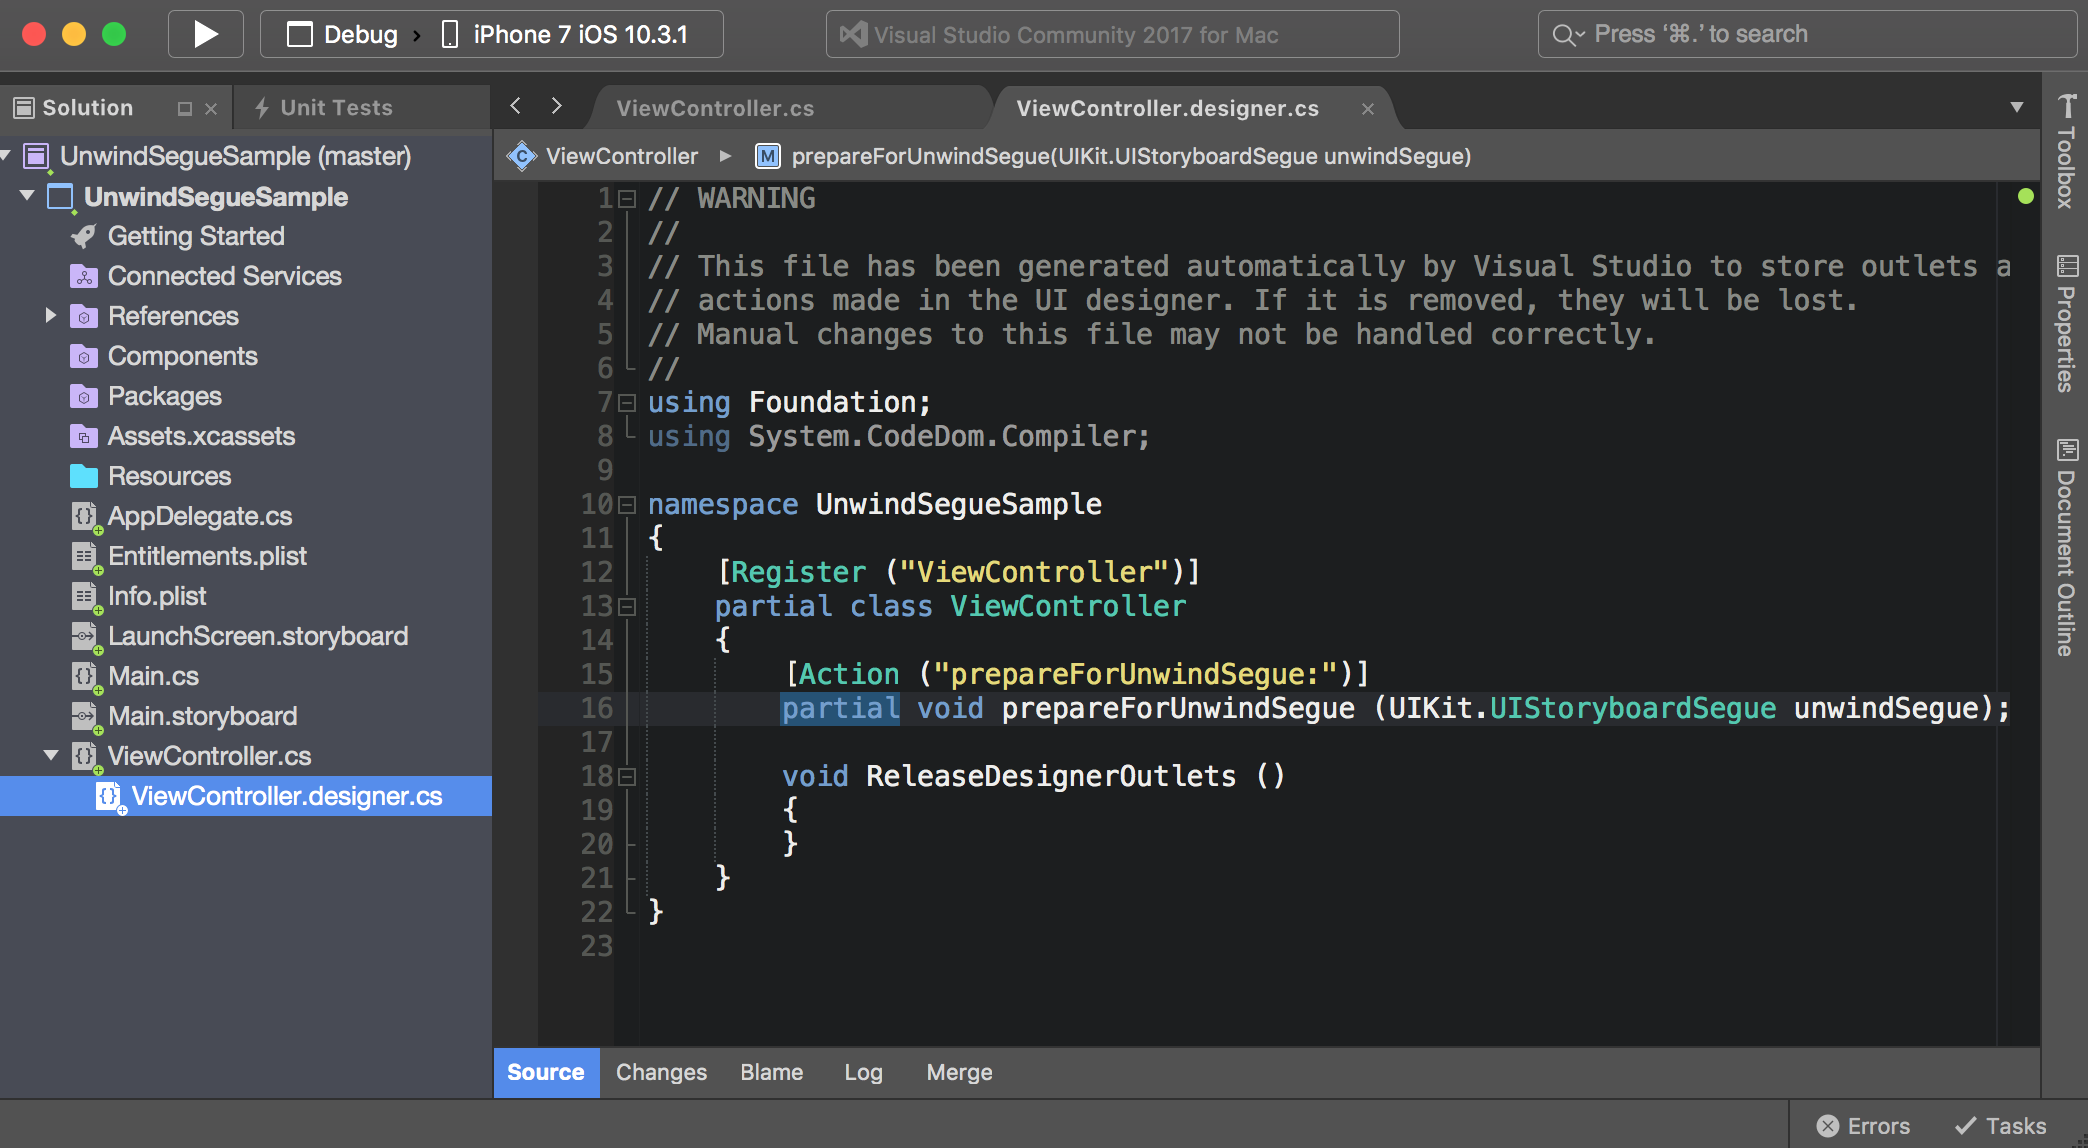The image size is (2088, 1148).
Task: Click the Main.cs file icon
Action: [85, 676]
